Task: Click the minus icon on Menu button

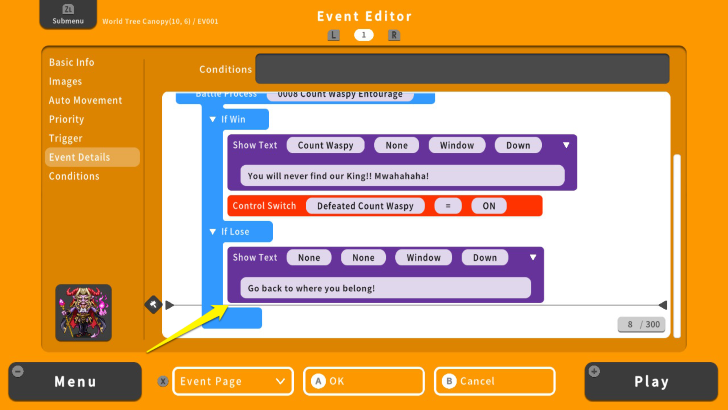Action: click(18, 371)
